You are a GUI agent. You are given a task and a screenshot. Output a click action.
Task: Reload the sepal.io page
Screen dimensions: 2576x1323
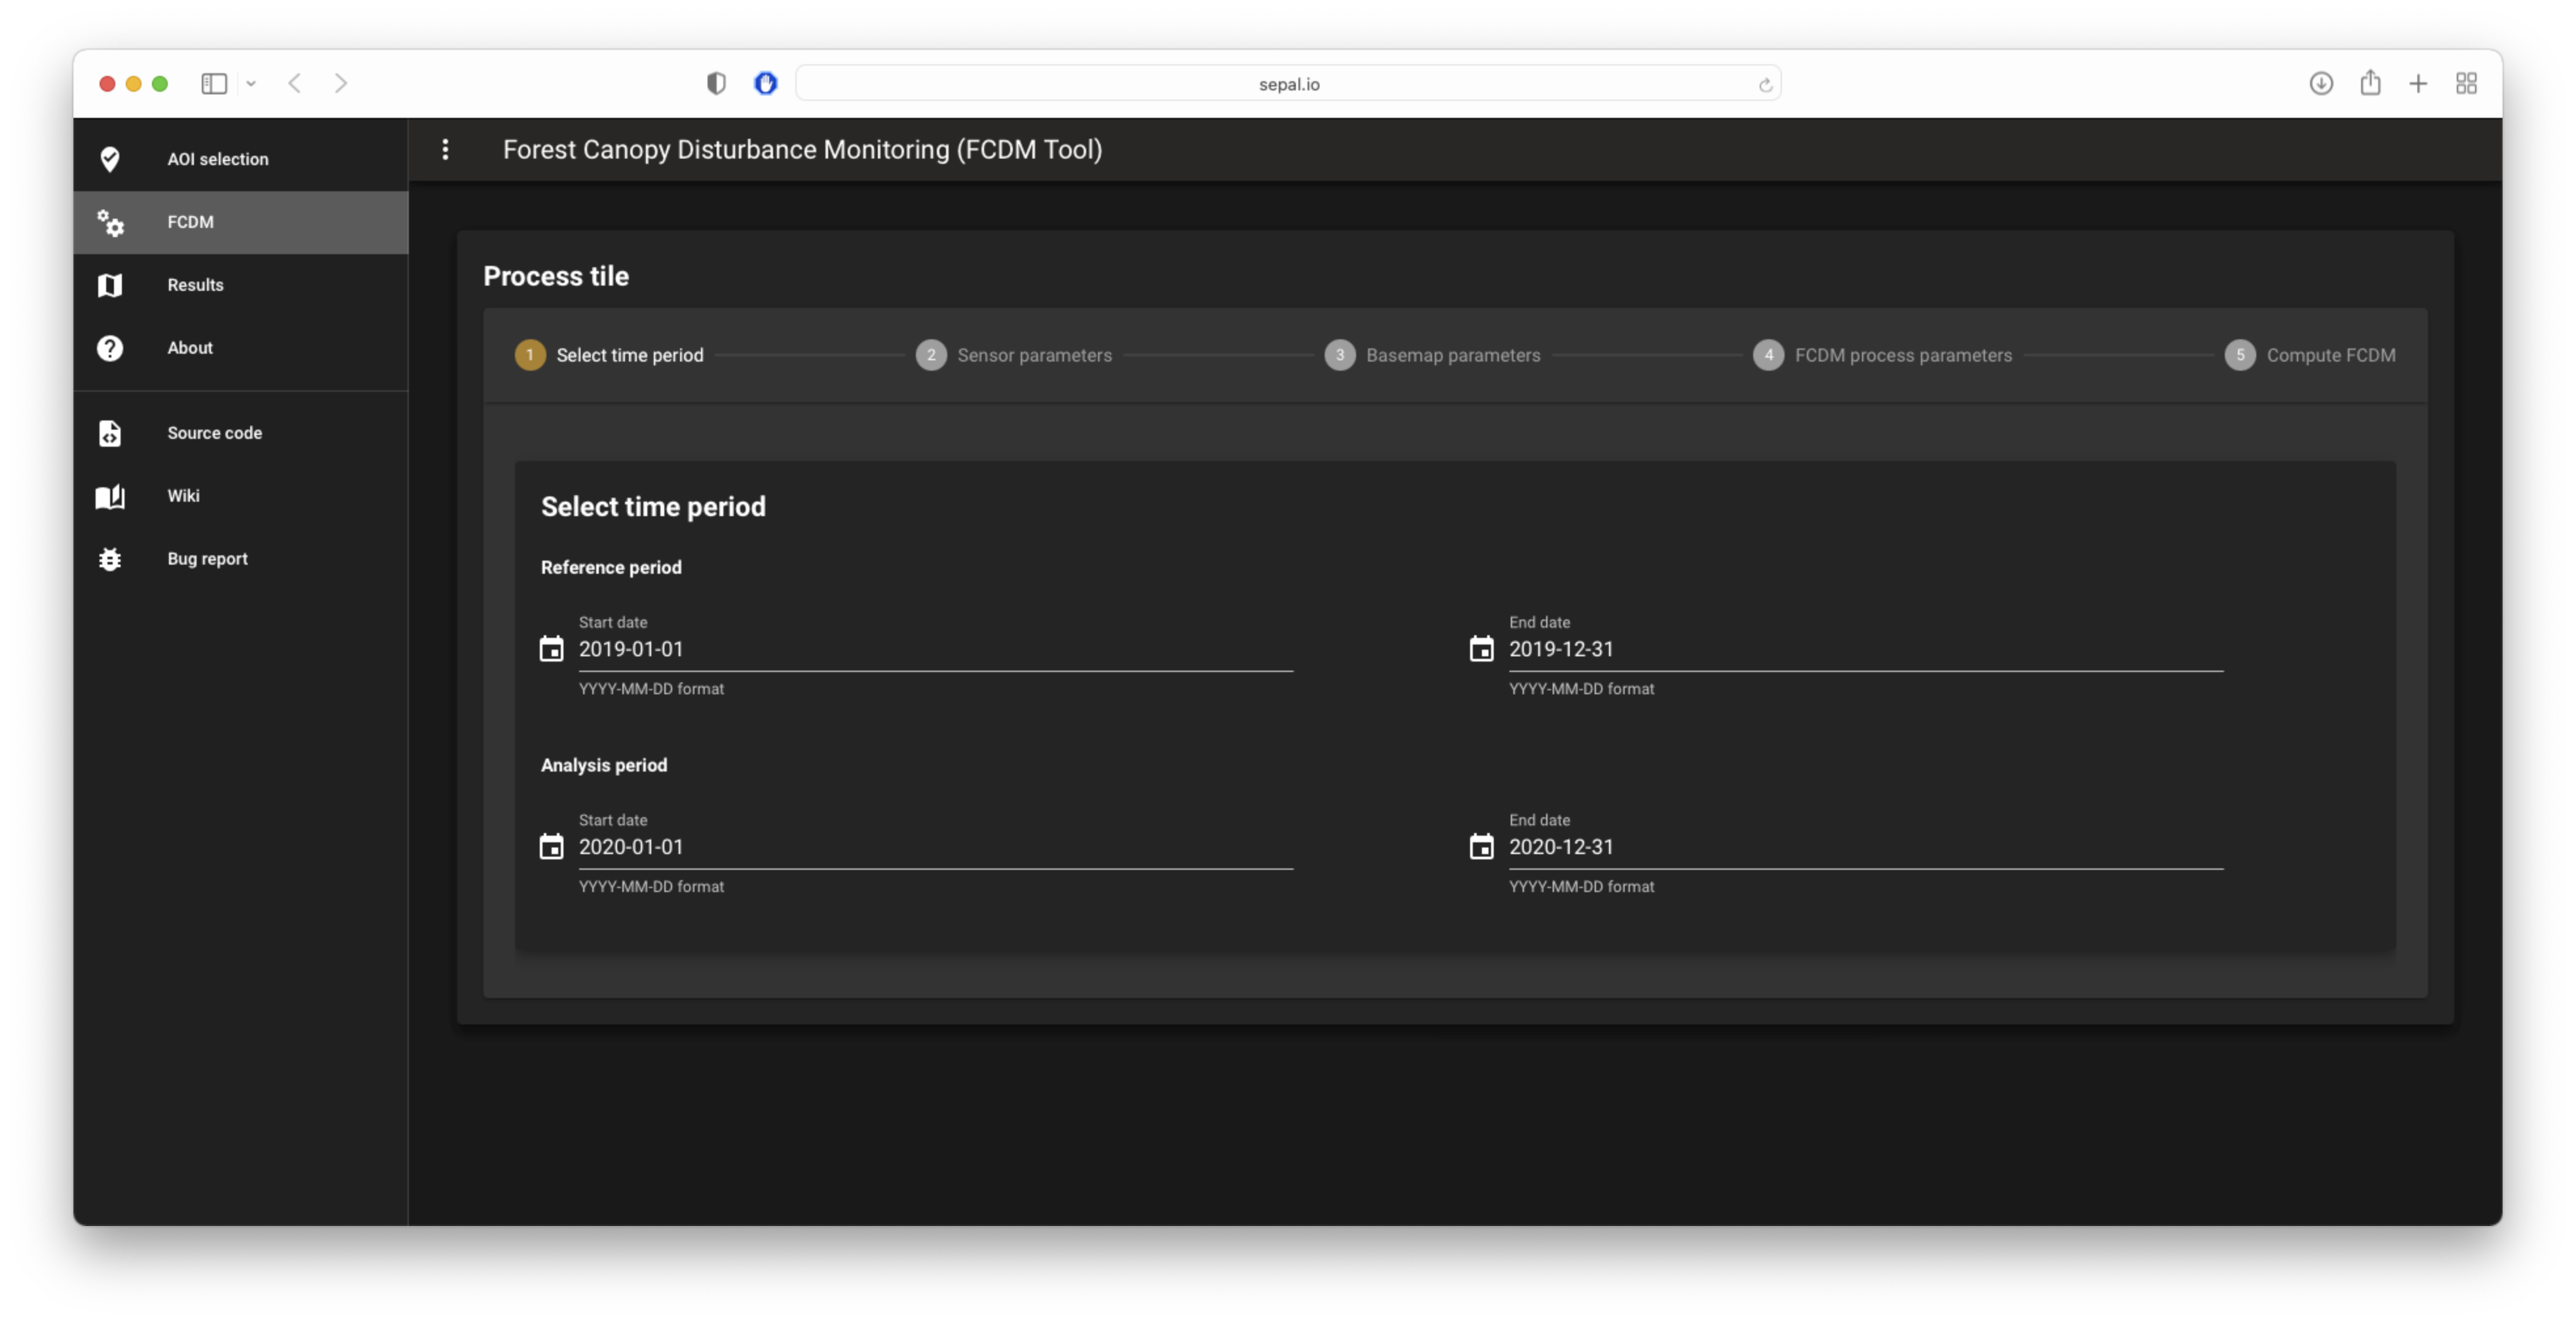coord(1765,85)
